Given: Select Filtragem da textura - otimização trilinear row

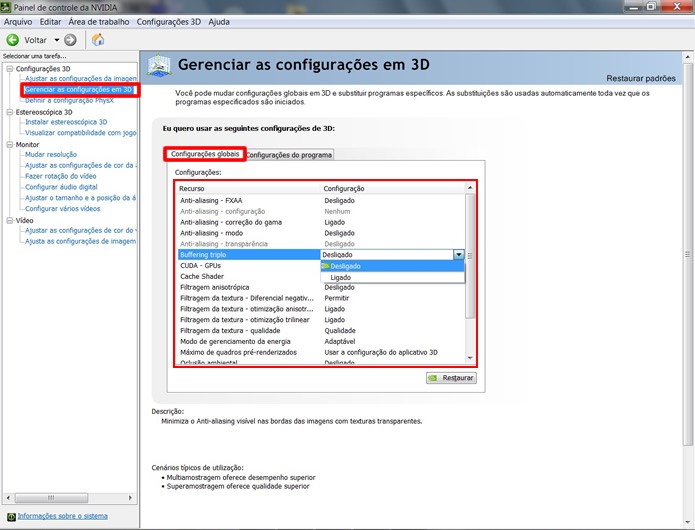Looking at the screenshot, I should (x=321, y=320).
